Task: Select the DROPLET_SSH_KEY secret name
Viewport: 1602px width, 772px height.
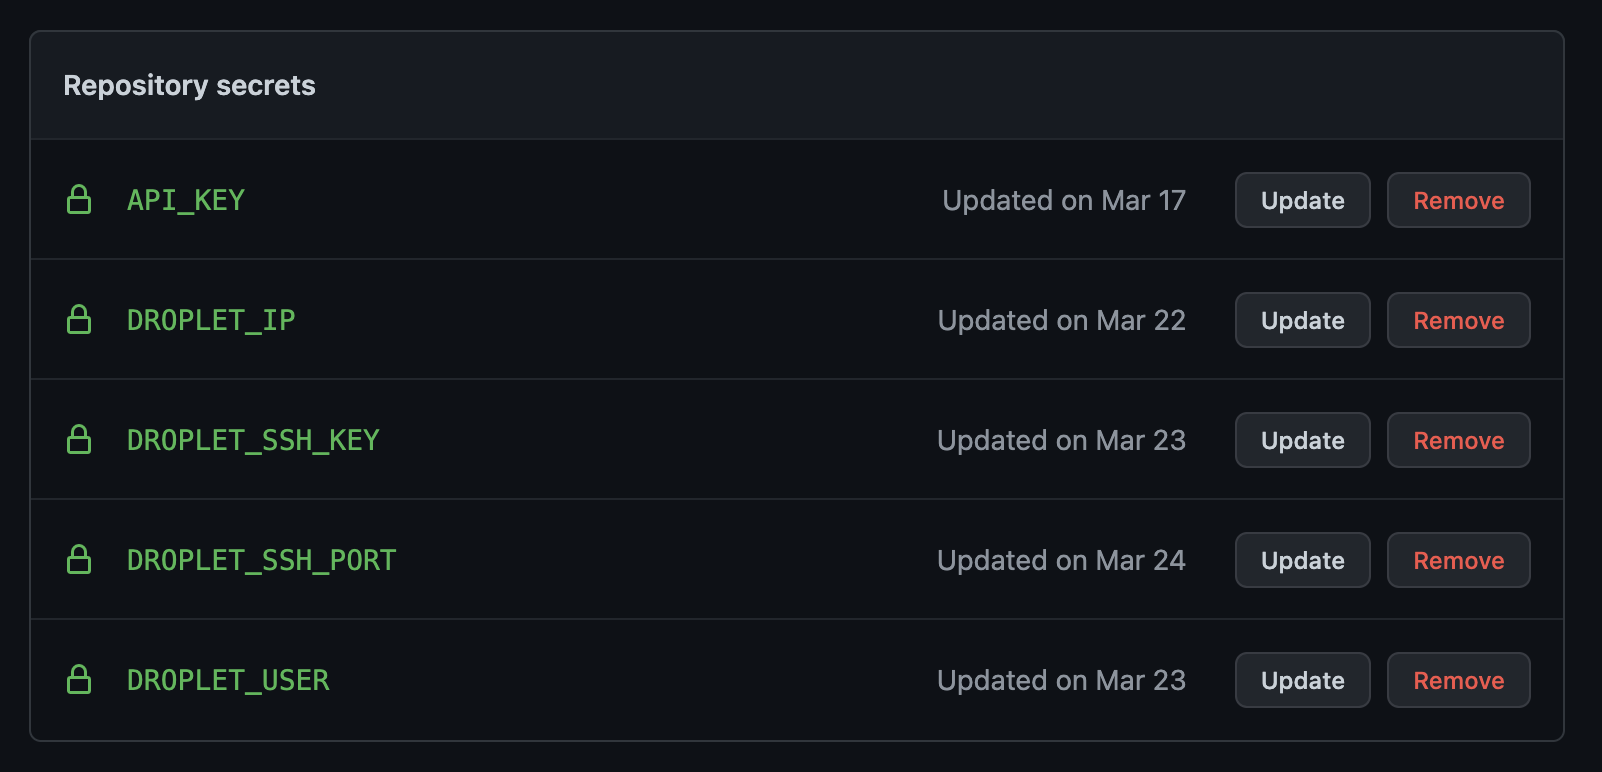Action: pyautogui.click(x=253, y=440)
